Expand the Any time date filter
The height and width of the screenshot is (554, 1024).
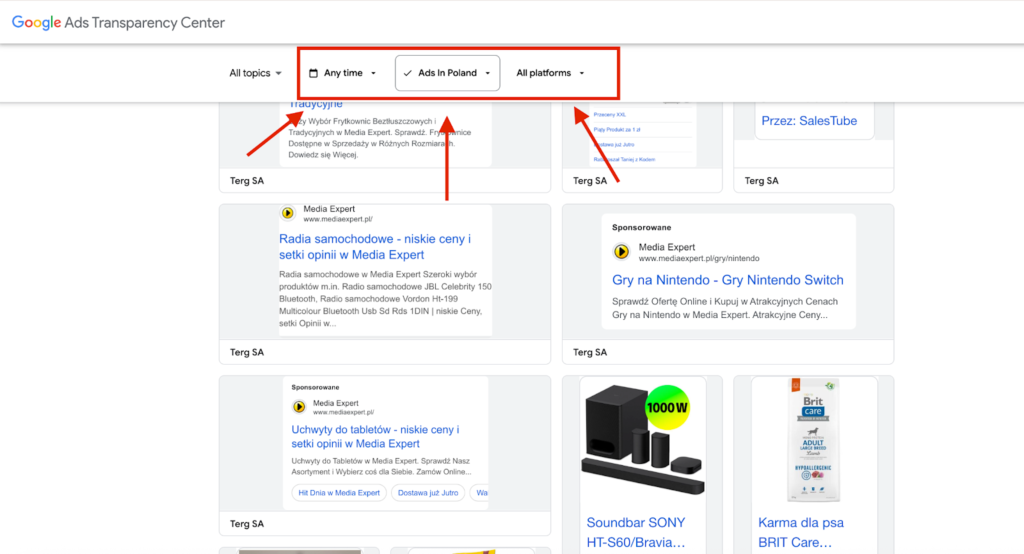pos(343,73)
